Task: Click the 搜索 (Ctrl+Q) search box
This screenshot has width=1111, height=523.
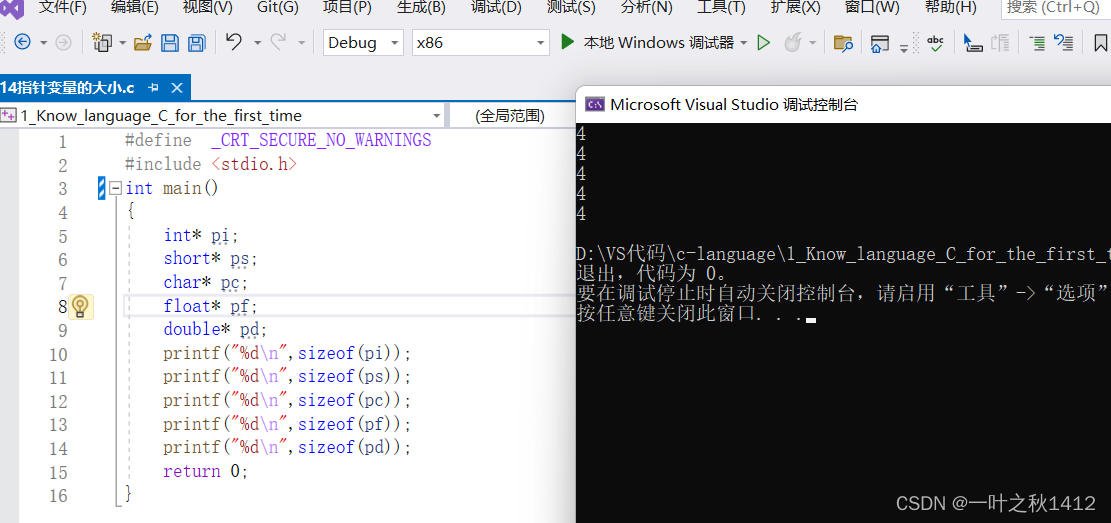Action: 1056,8
